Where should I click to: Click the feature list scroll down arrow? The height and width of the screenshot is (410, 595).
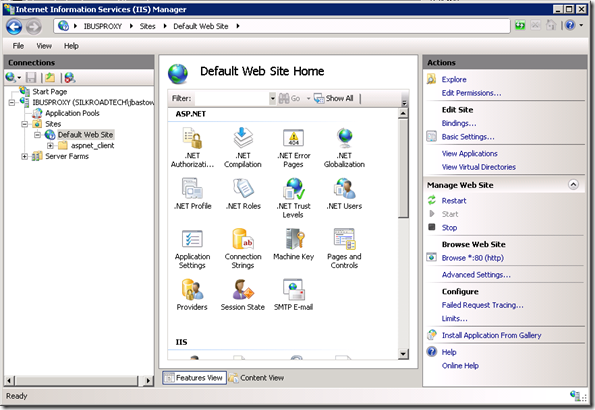click(403, 354)
